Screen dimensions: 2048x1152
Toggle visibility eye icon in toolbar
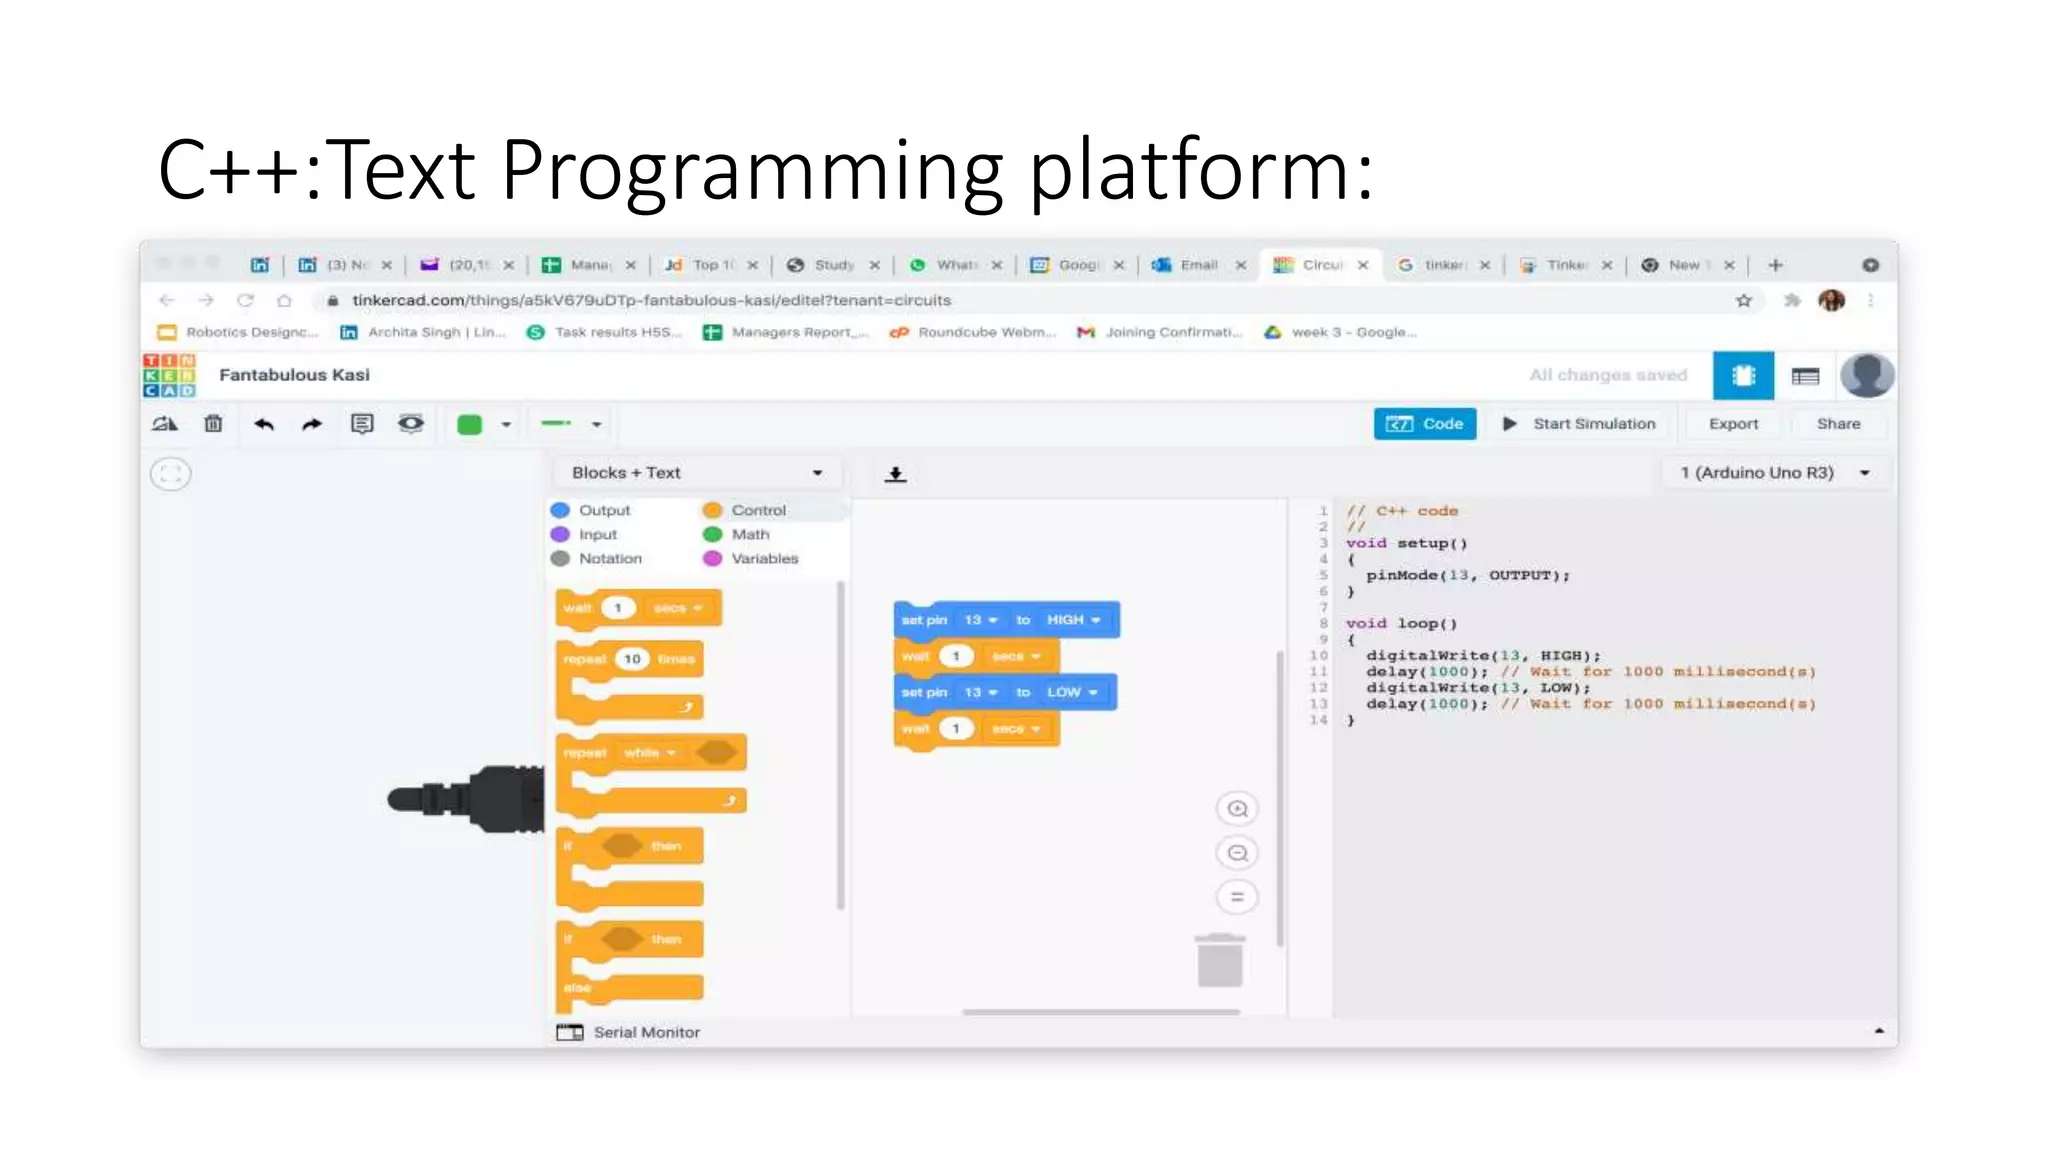click(411, 424)
